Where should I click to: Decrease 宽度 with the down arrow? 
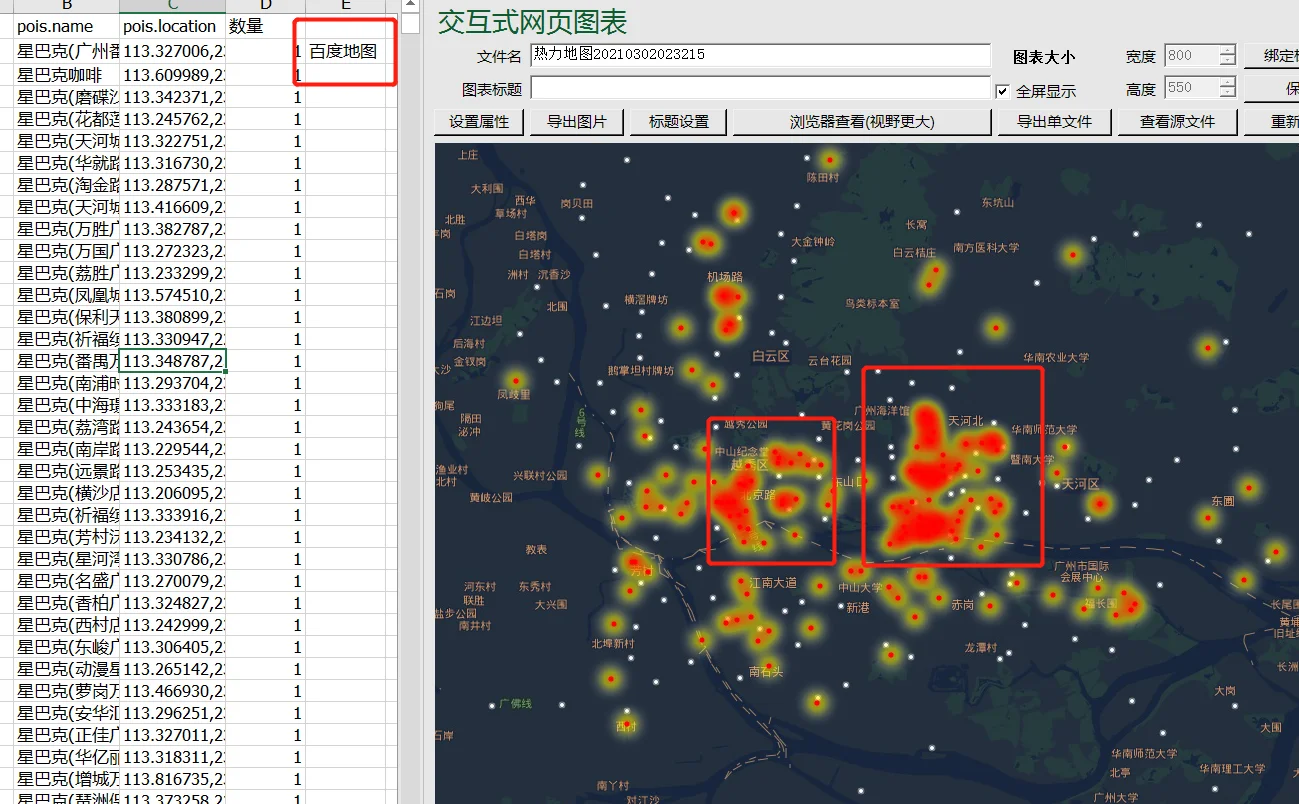[1227, 62]
